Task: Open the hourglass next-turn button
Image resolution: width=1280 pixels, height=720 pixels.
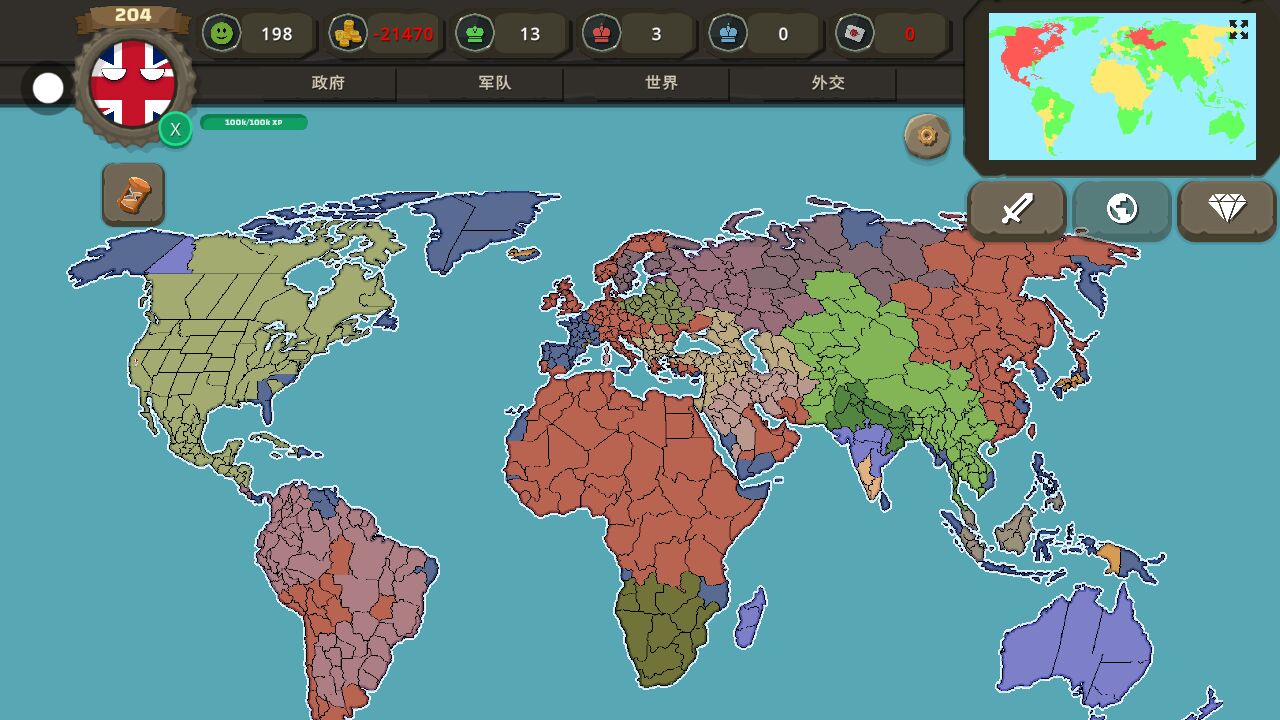Action: pyautogui.click(x=133, y=195)
